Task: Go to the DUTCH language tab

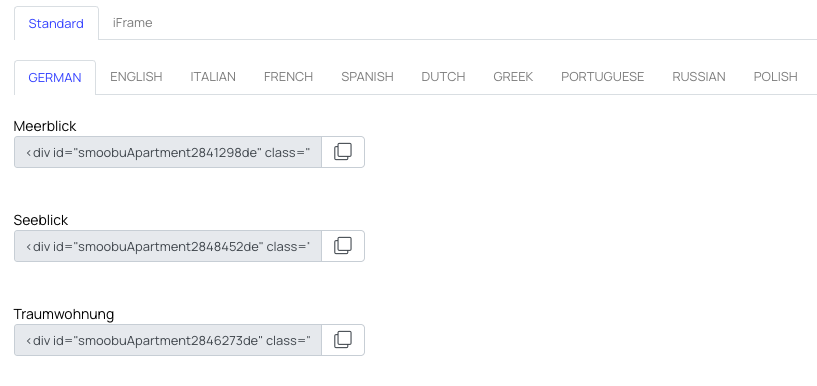Action: (443, 77)
